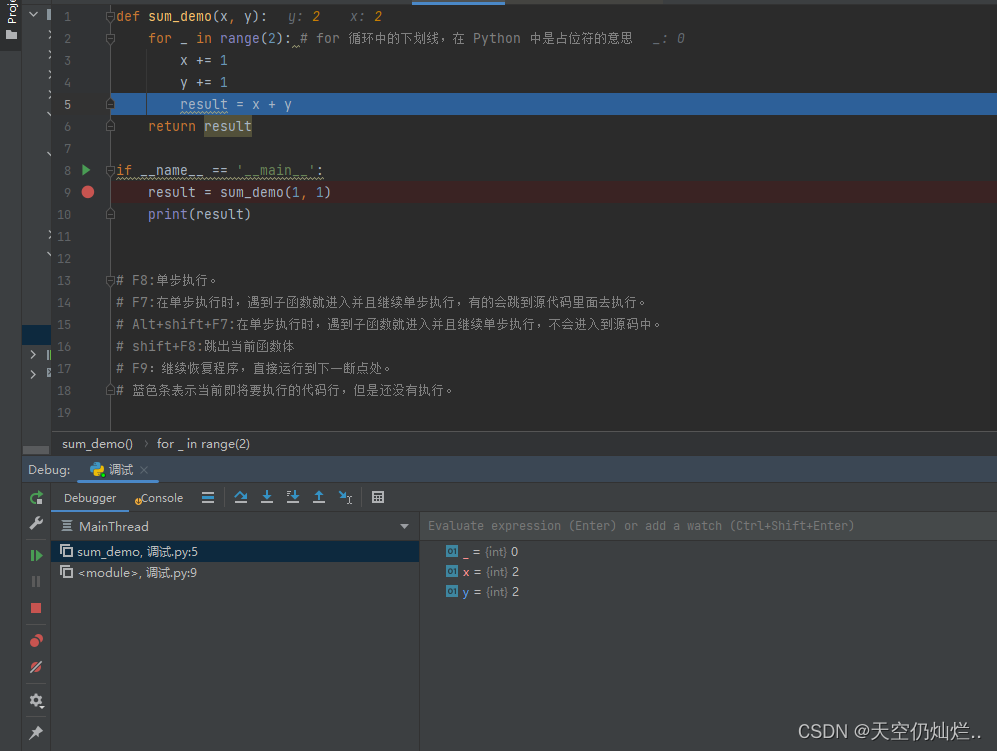
Task: Open the MainThread frames dropdown
Action: pos(404,525)
